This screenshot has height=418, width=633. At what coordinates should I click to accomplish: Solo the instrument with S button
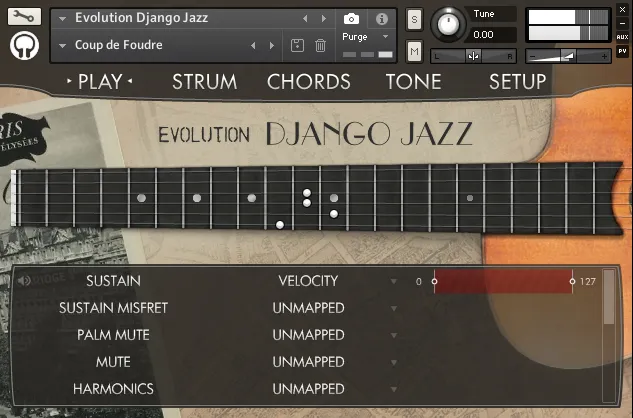[414, 19]
